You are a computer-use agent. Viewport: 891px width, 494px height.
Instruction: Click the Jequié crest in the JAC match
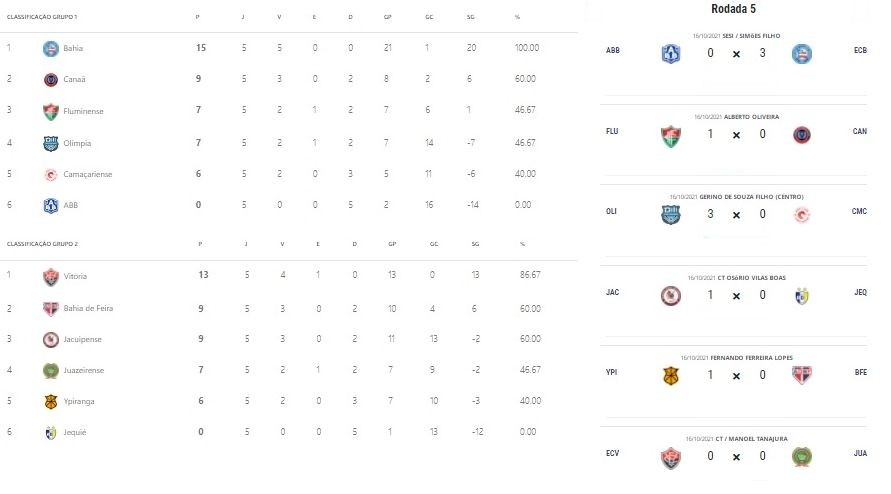(x=802, y=296)
